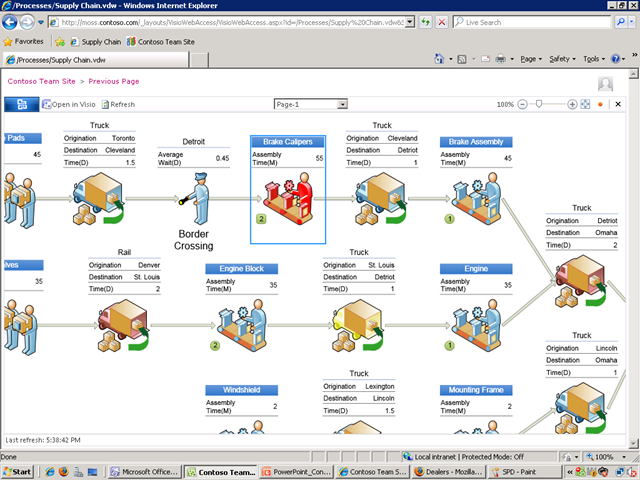Open the Print options dropdown arrow
This screenshot has width=640, height=480.
point(512,59)
